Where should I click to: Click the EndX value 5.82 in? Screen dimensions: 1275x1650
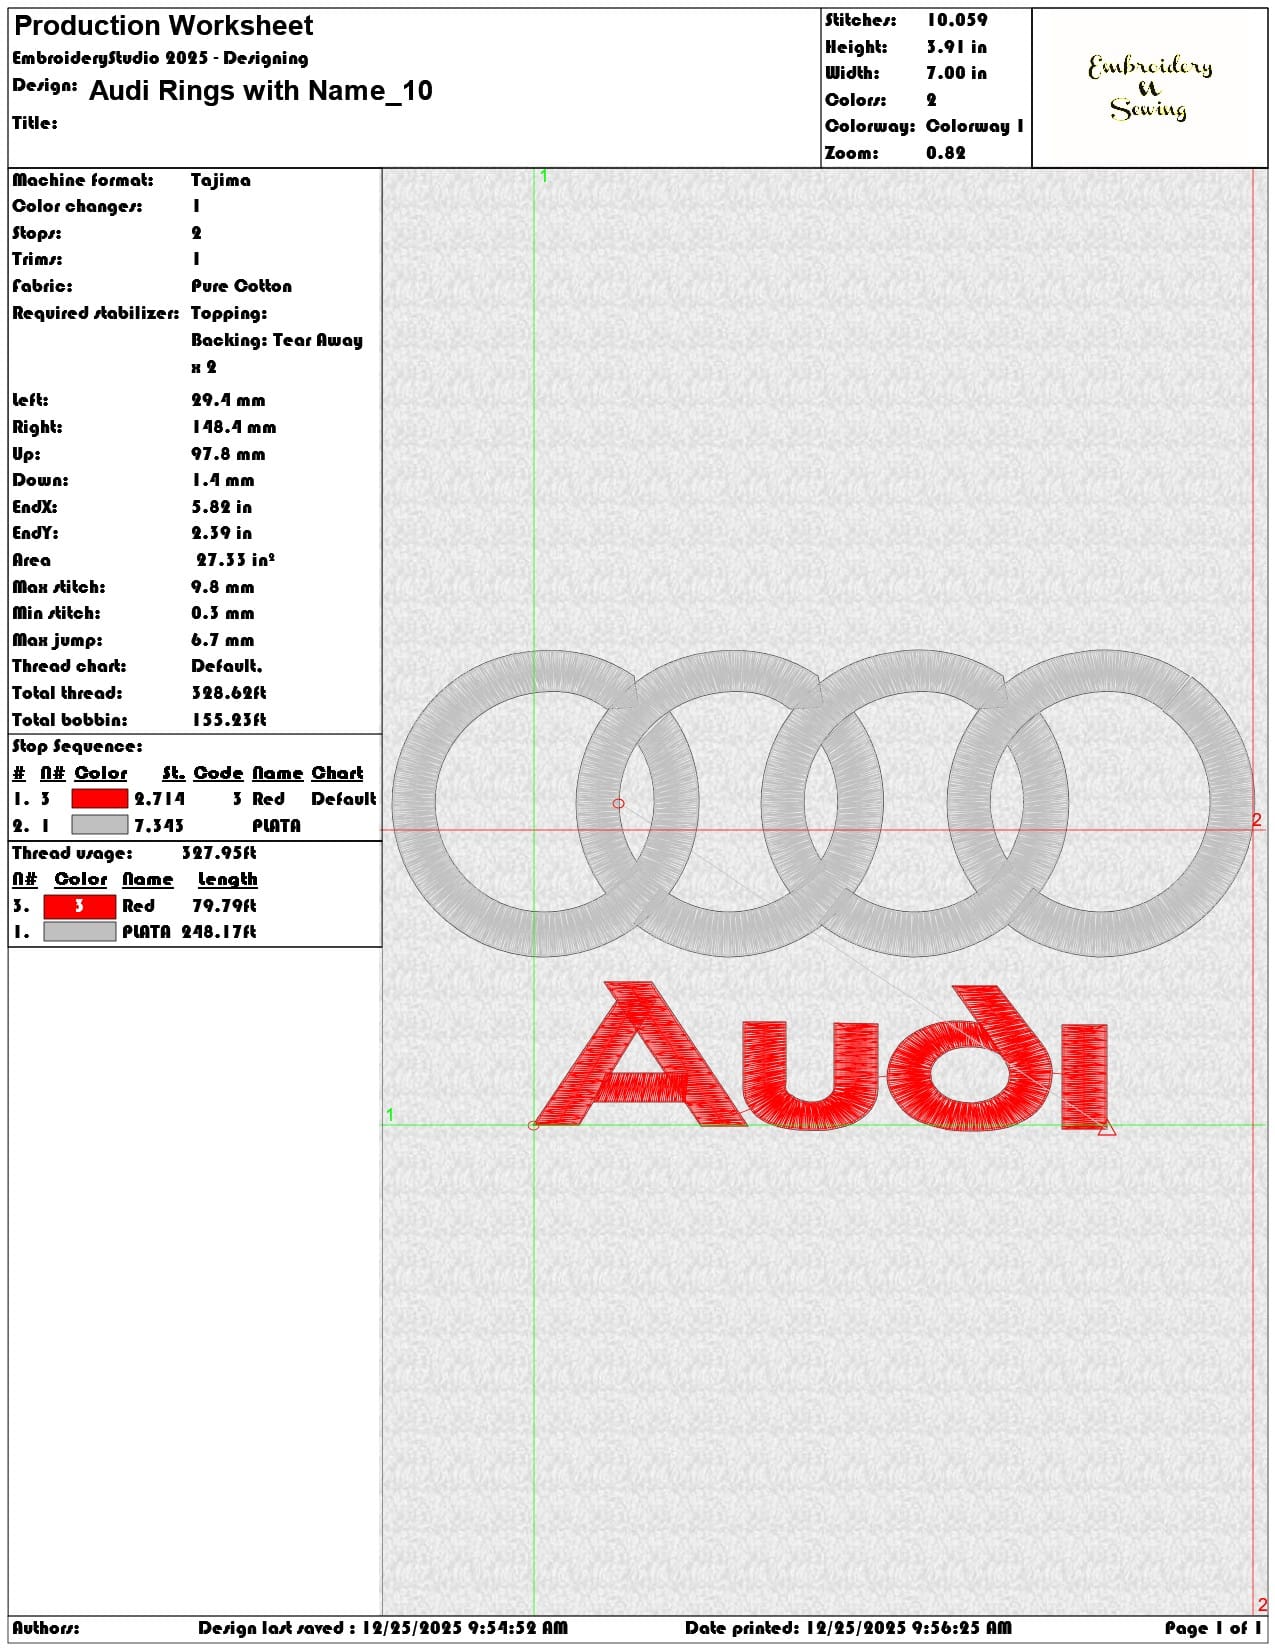(x=221, y=507)
